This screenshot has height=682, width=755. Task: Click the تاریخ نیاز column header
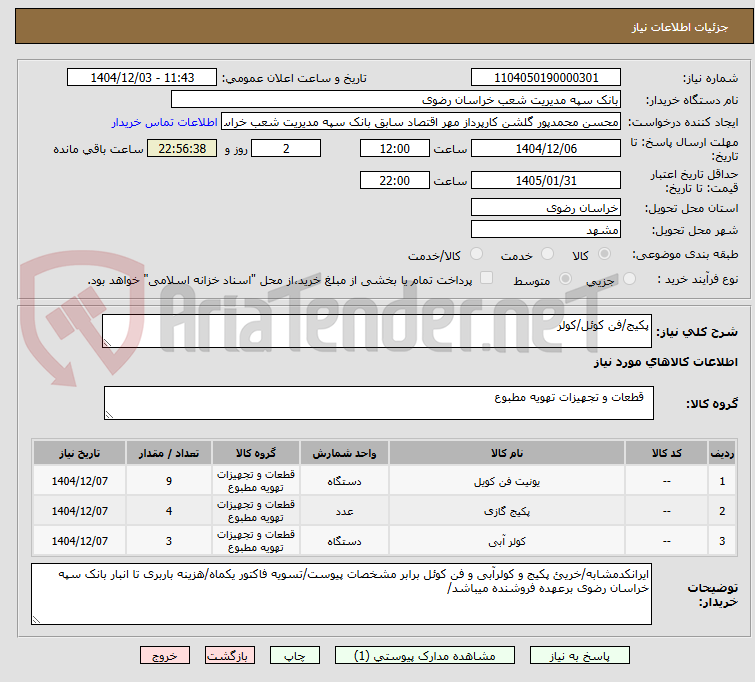point(79,453)
